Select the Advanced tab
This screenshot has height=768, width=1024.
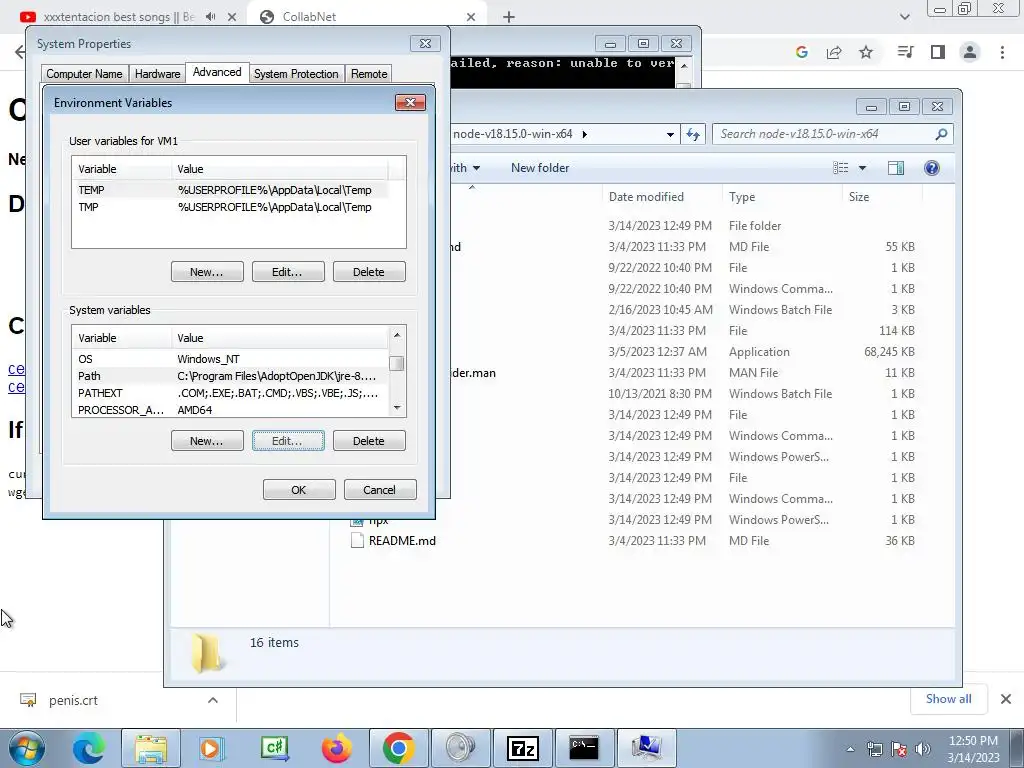(217, 72)
